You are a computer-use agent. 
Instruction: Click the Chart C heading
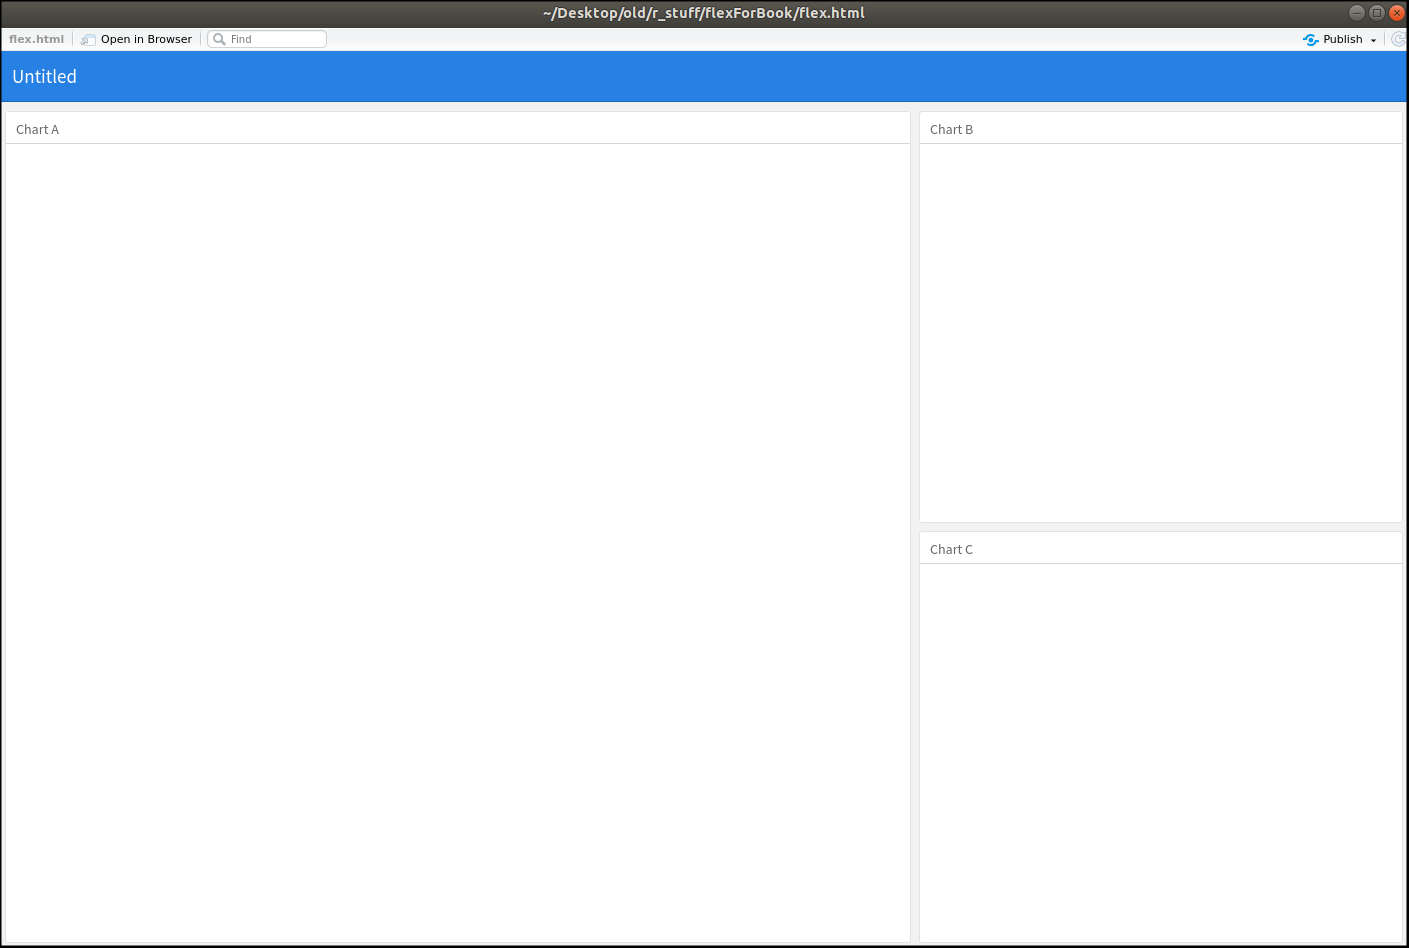(951, 550)
